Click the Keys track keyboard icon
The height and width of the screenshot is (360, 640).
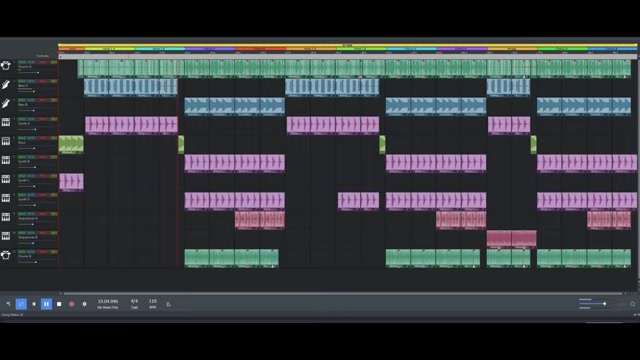pos(6,141)
